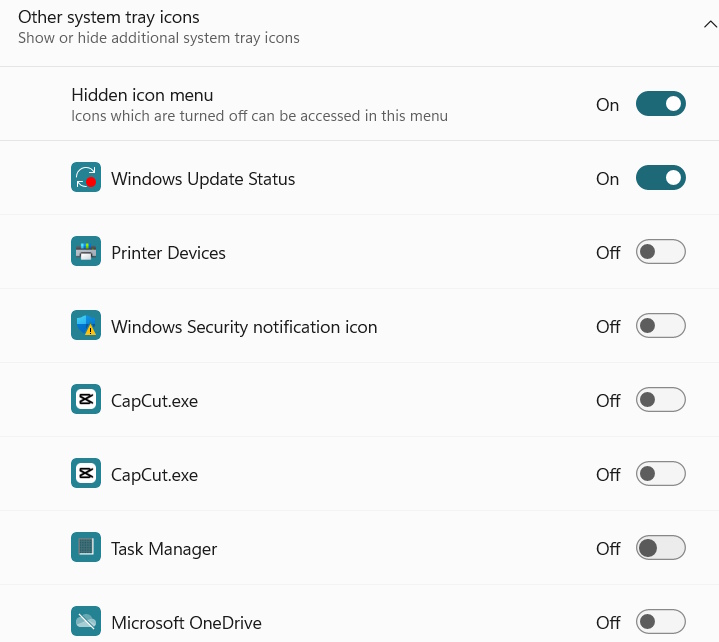Click the Task Manager label
Image resolution: width=719 pixels, height=642 pixels.
coord(164,549)
